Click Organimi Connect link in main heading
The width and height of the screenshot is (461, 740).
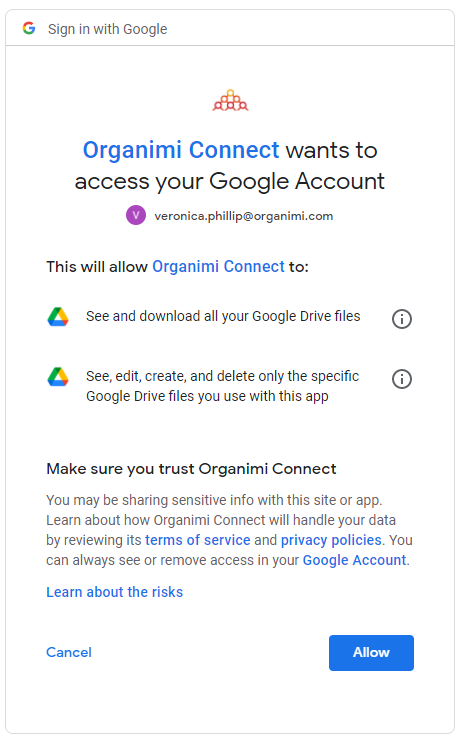click(181, 150)
